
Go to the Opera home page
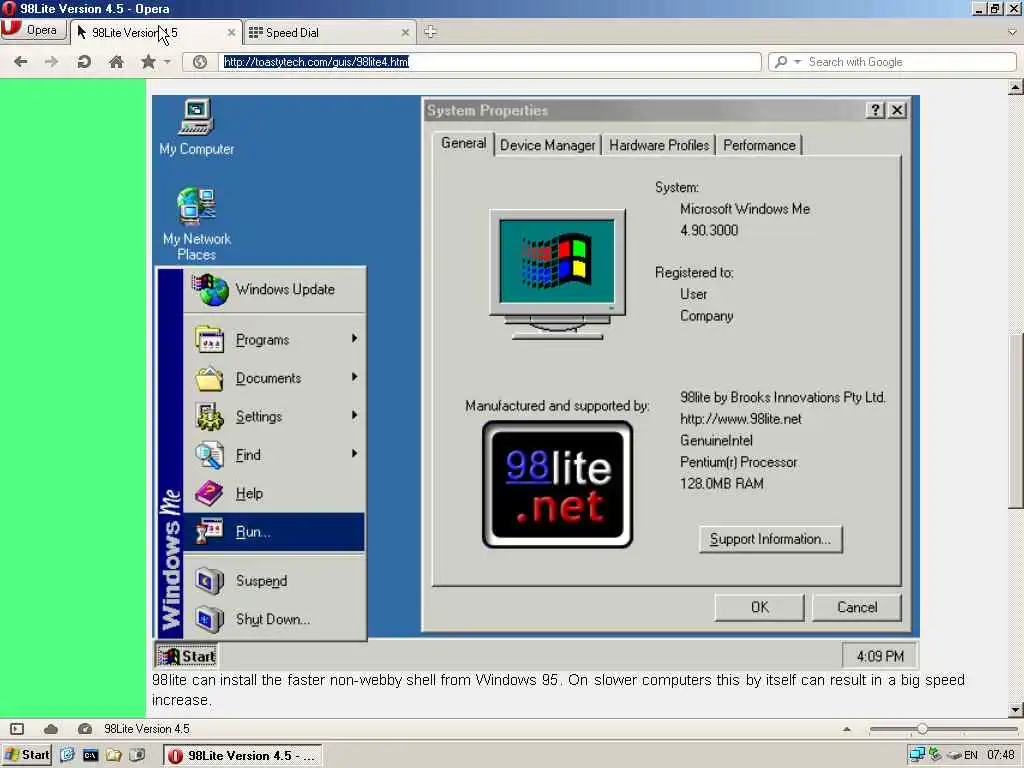coord(116,62)
